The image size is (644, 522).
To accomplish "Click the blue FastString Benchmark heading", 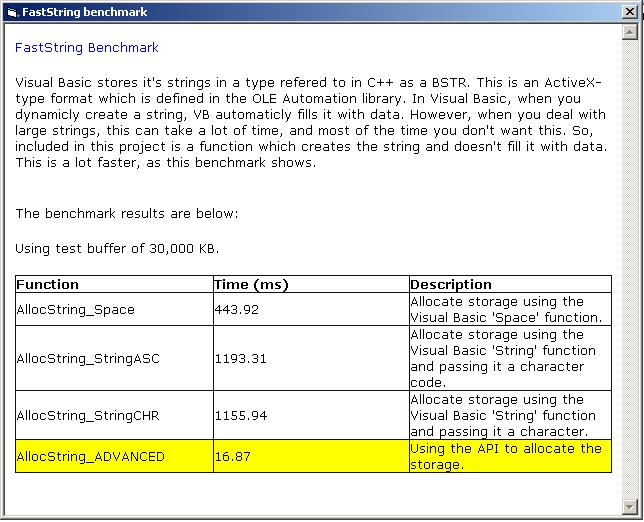I will pos(87,48).
